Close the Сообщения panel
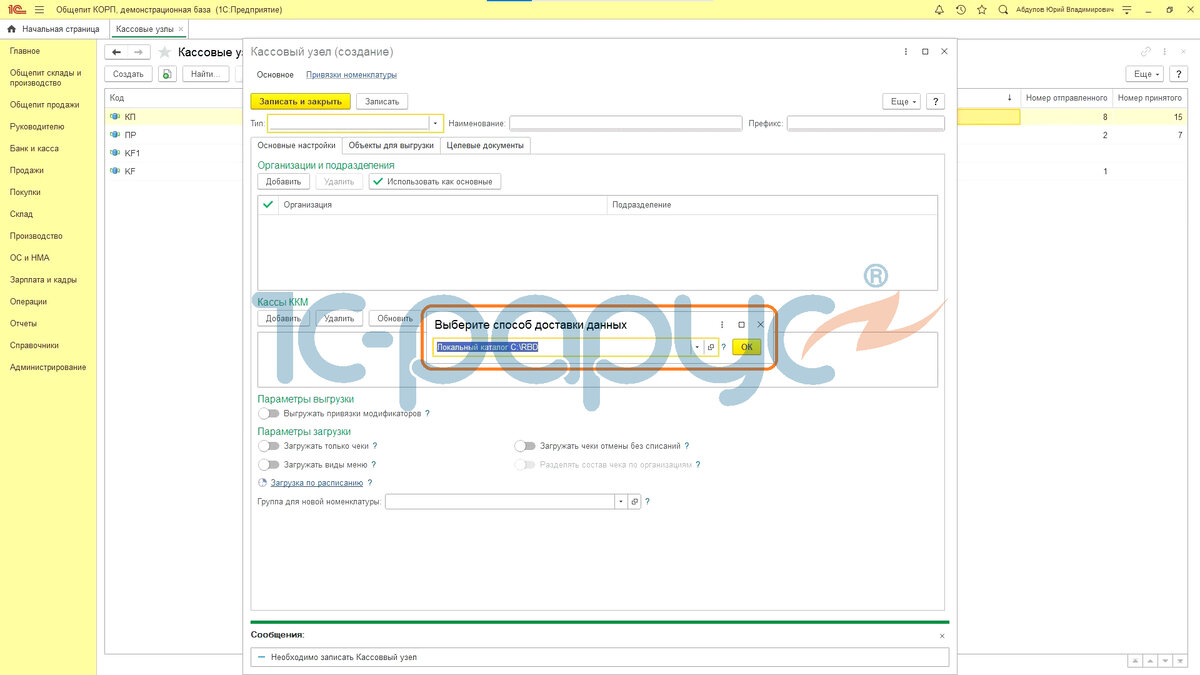The height and width of the screenshot is (675, 1200). coord(941,635)
